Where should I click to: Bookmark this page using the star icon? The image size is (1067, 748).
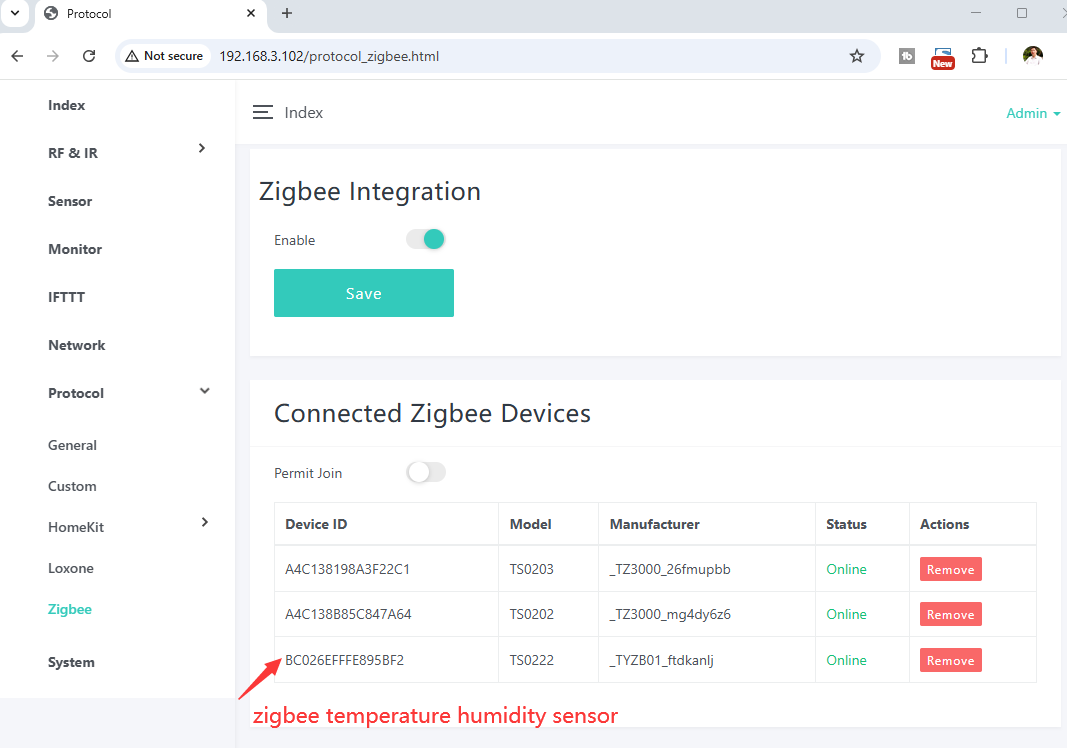click(x=856, y=56)
